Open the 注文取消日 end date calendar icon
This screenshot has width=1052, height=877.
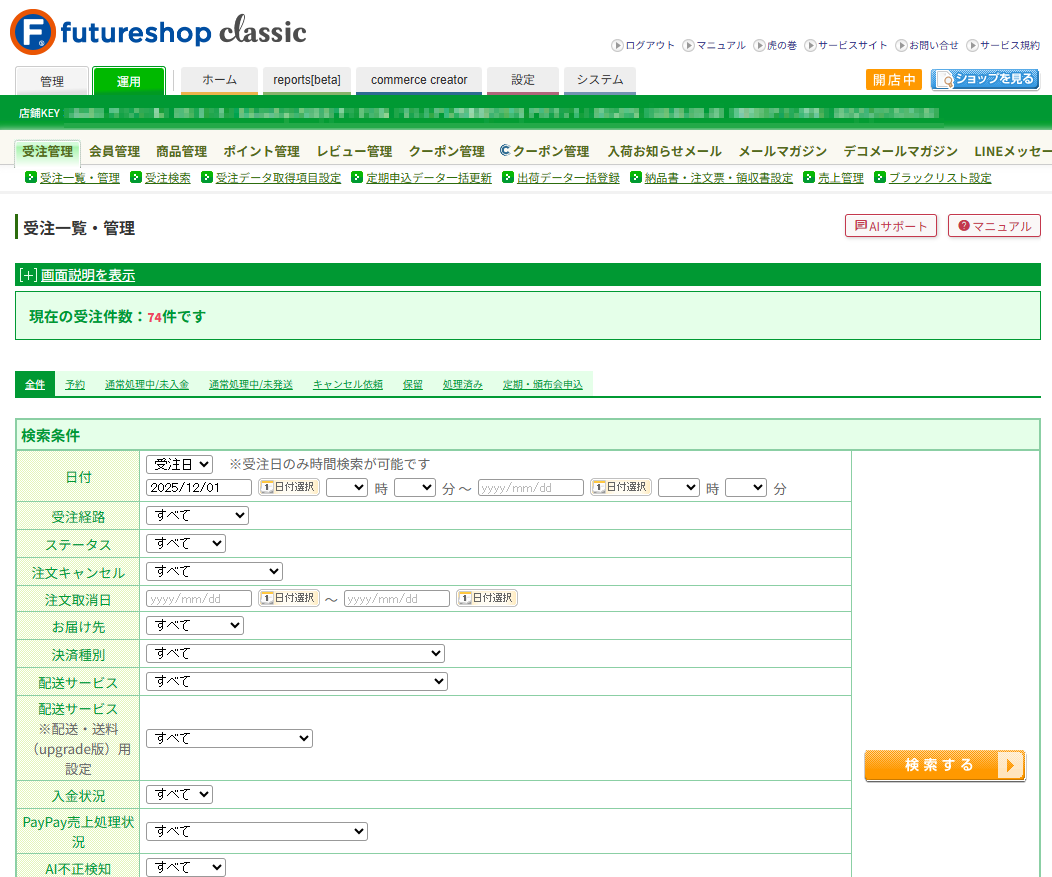(487, 597)
